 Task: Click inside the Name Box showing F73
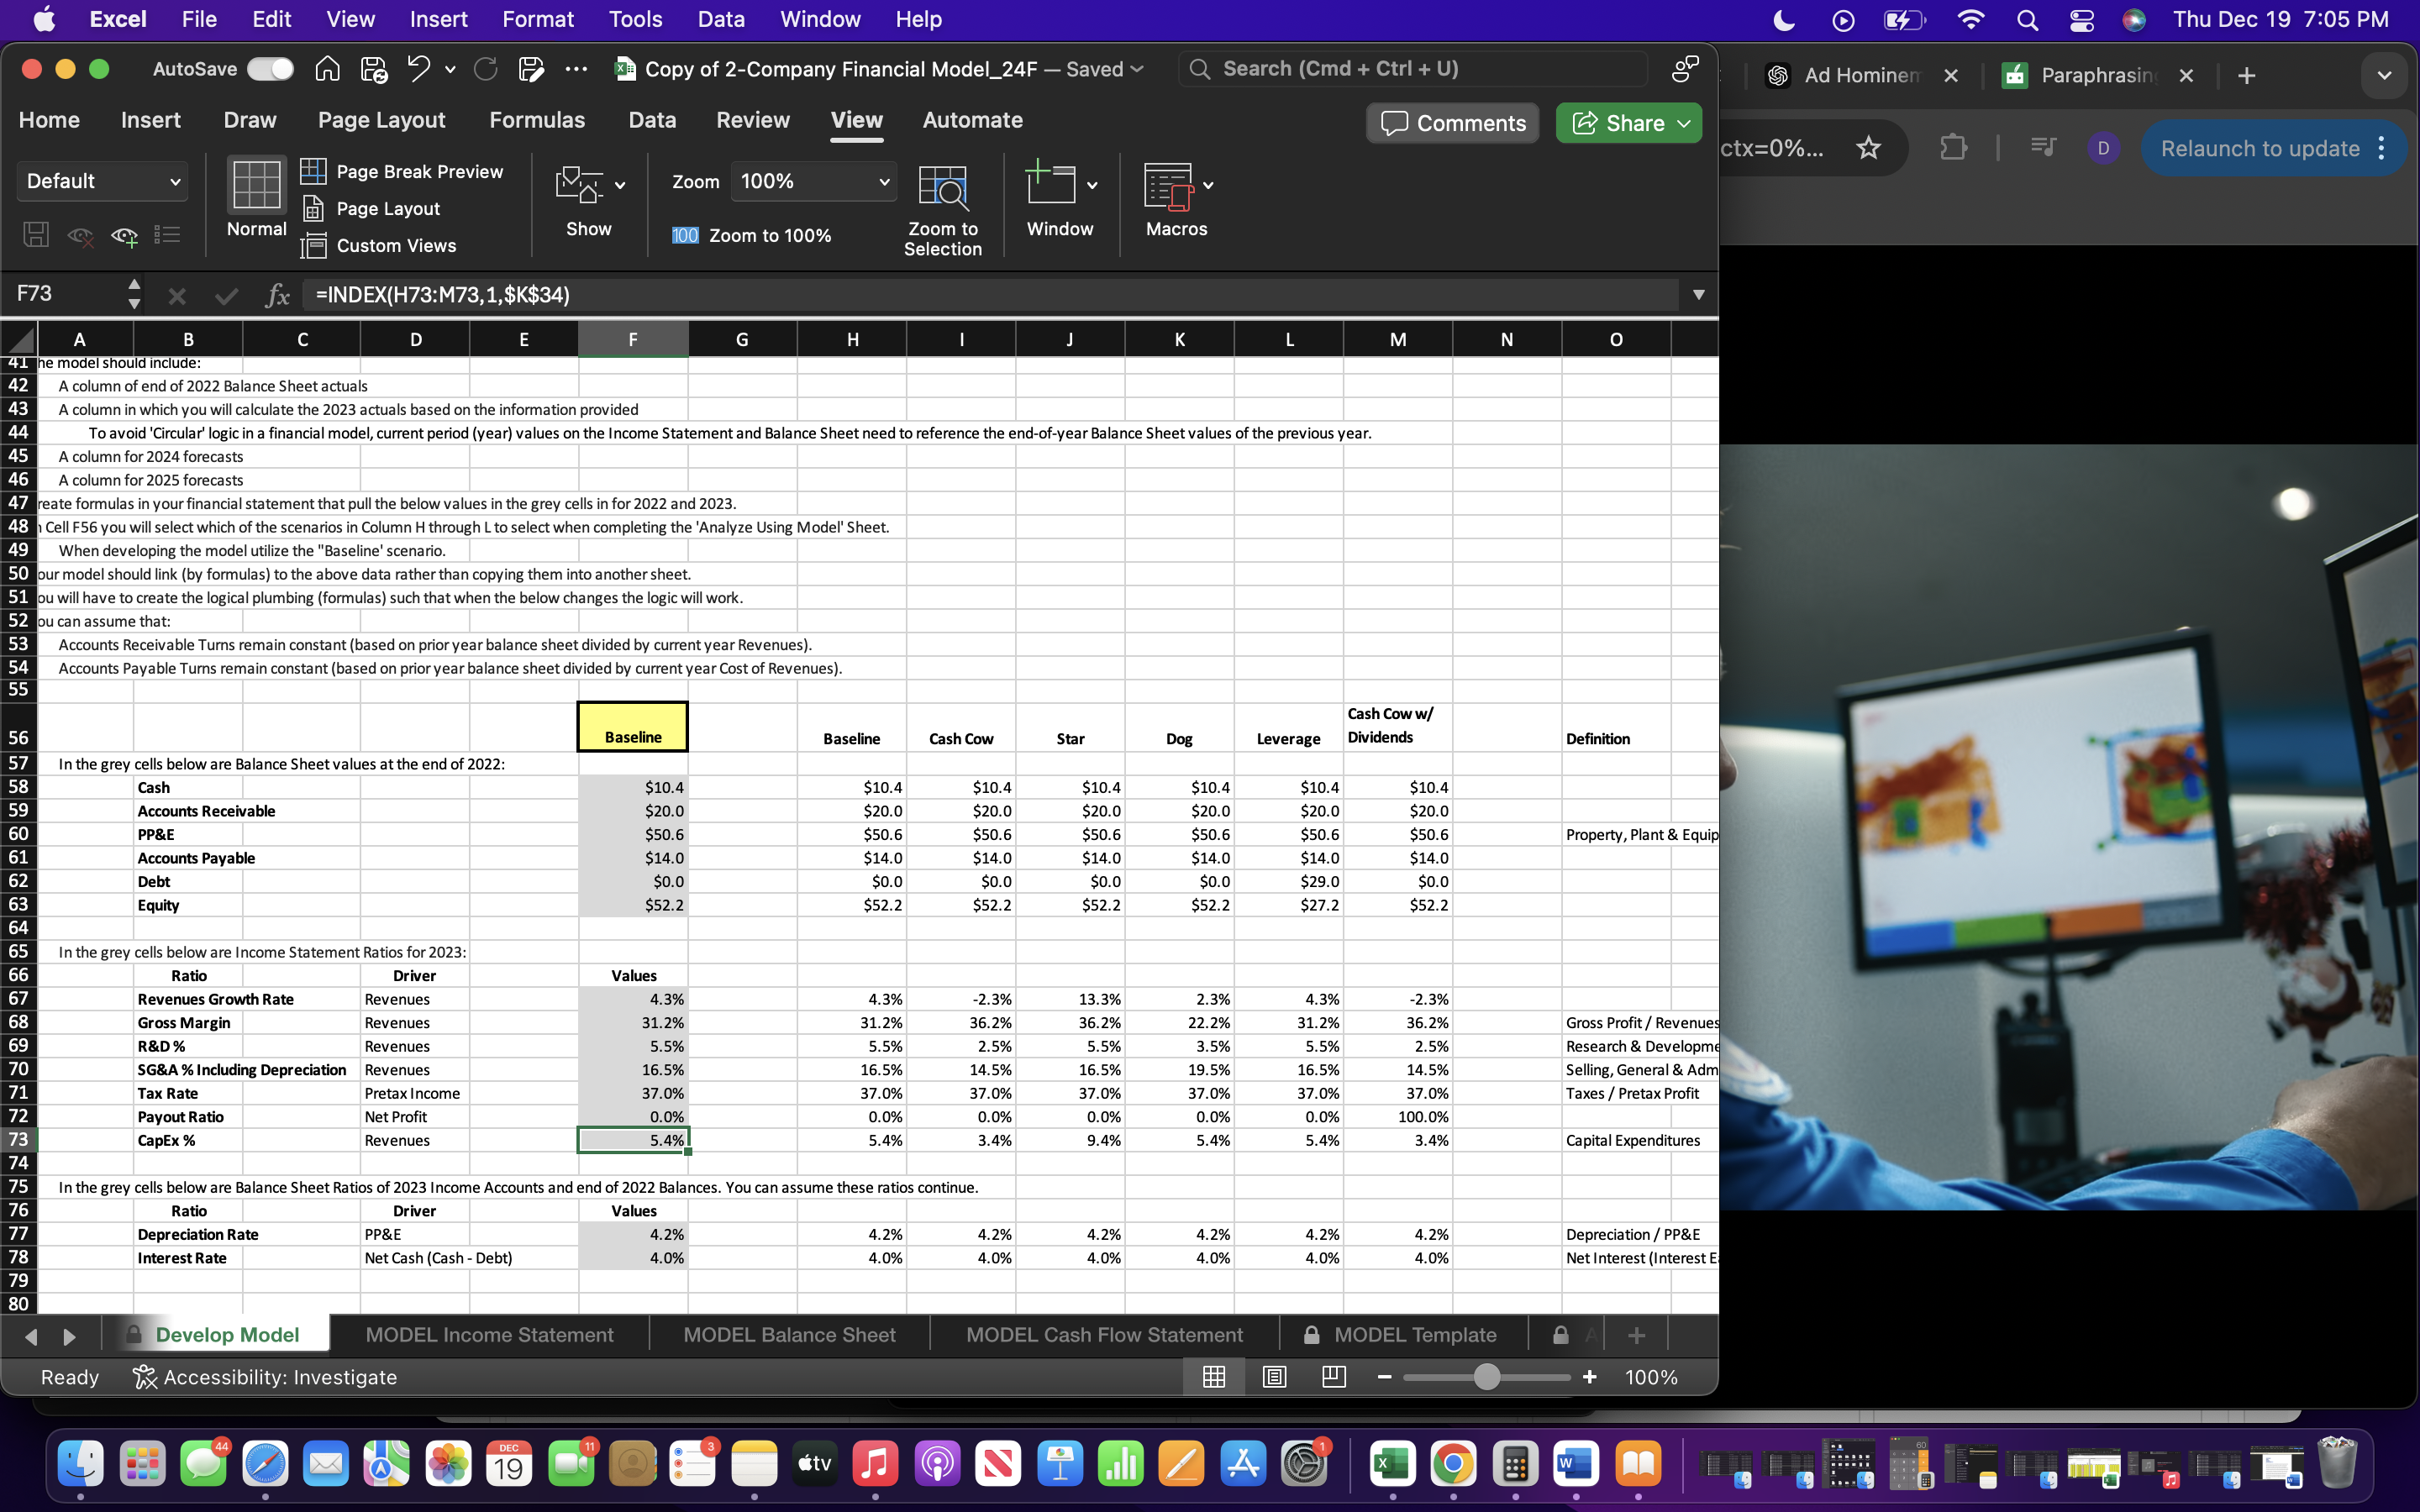(60, 293)
